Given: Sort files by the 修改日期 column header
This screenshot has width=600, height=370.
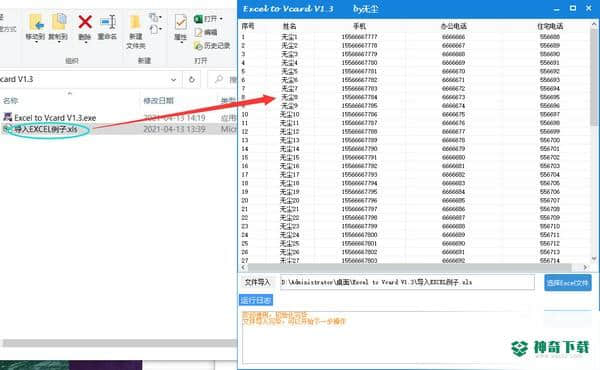Looking at the screenshot, I should coord(158,101).
